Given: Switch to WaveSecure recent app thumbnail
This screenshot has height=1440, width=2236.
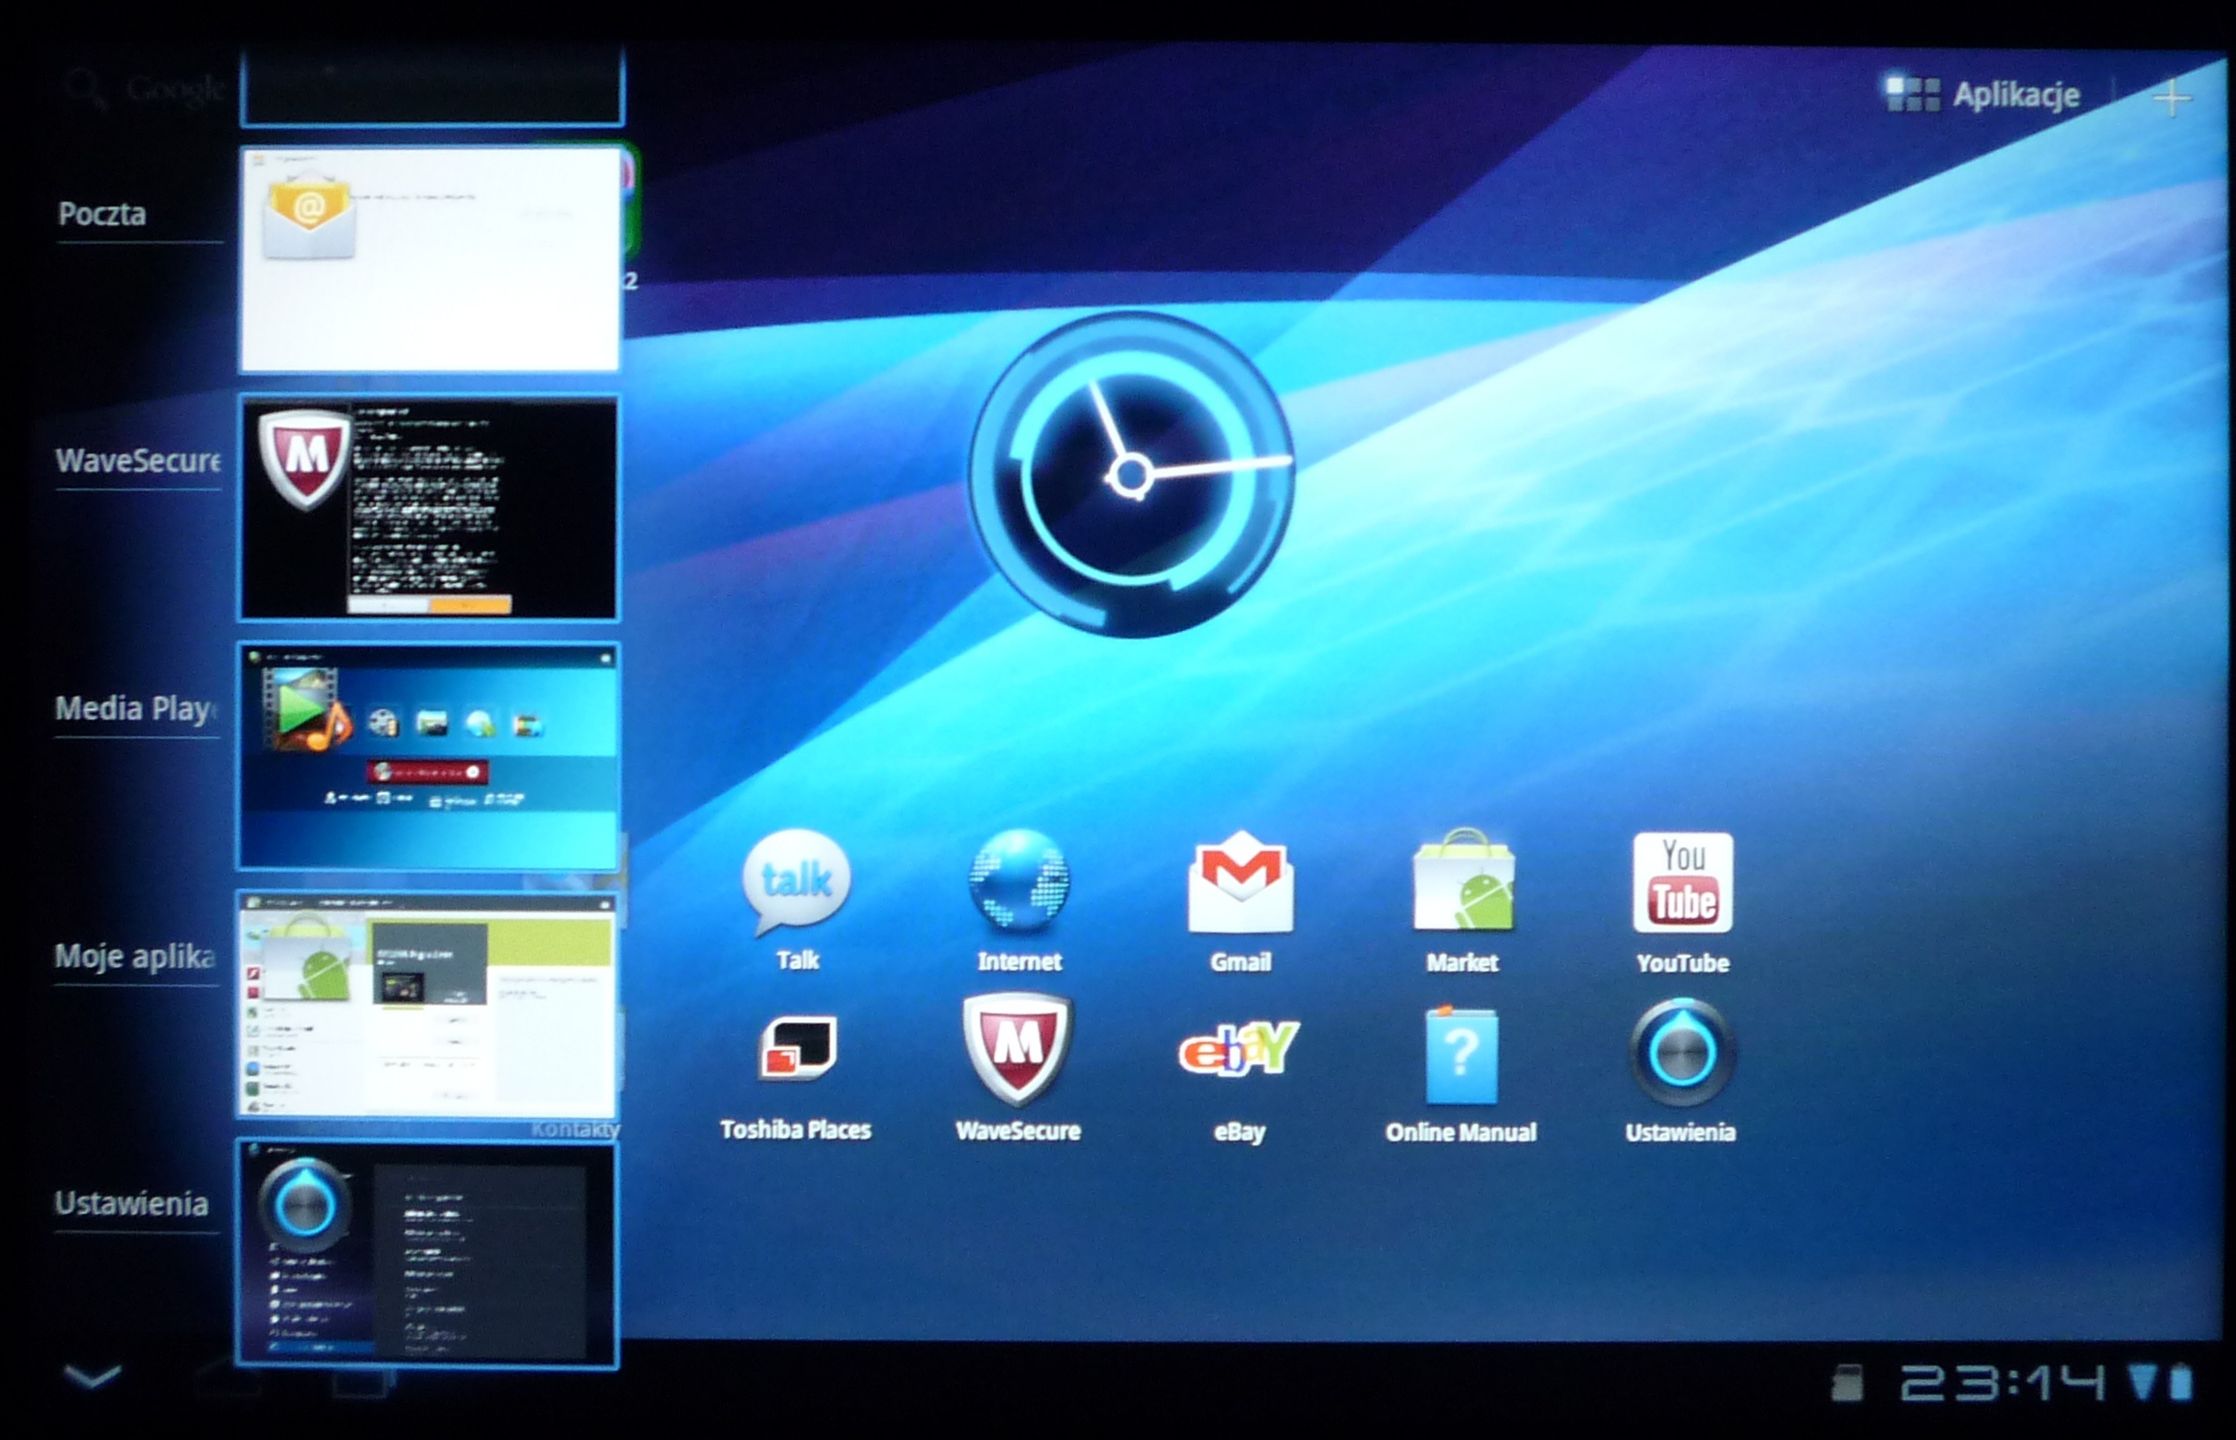Looking at the screenshot, I should click(x=429, y=508).
